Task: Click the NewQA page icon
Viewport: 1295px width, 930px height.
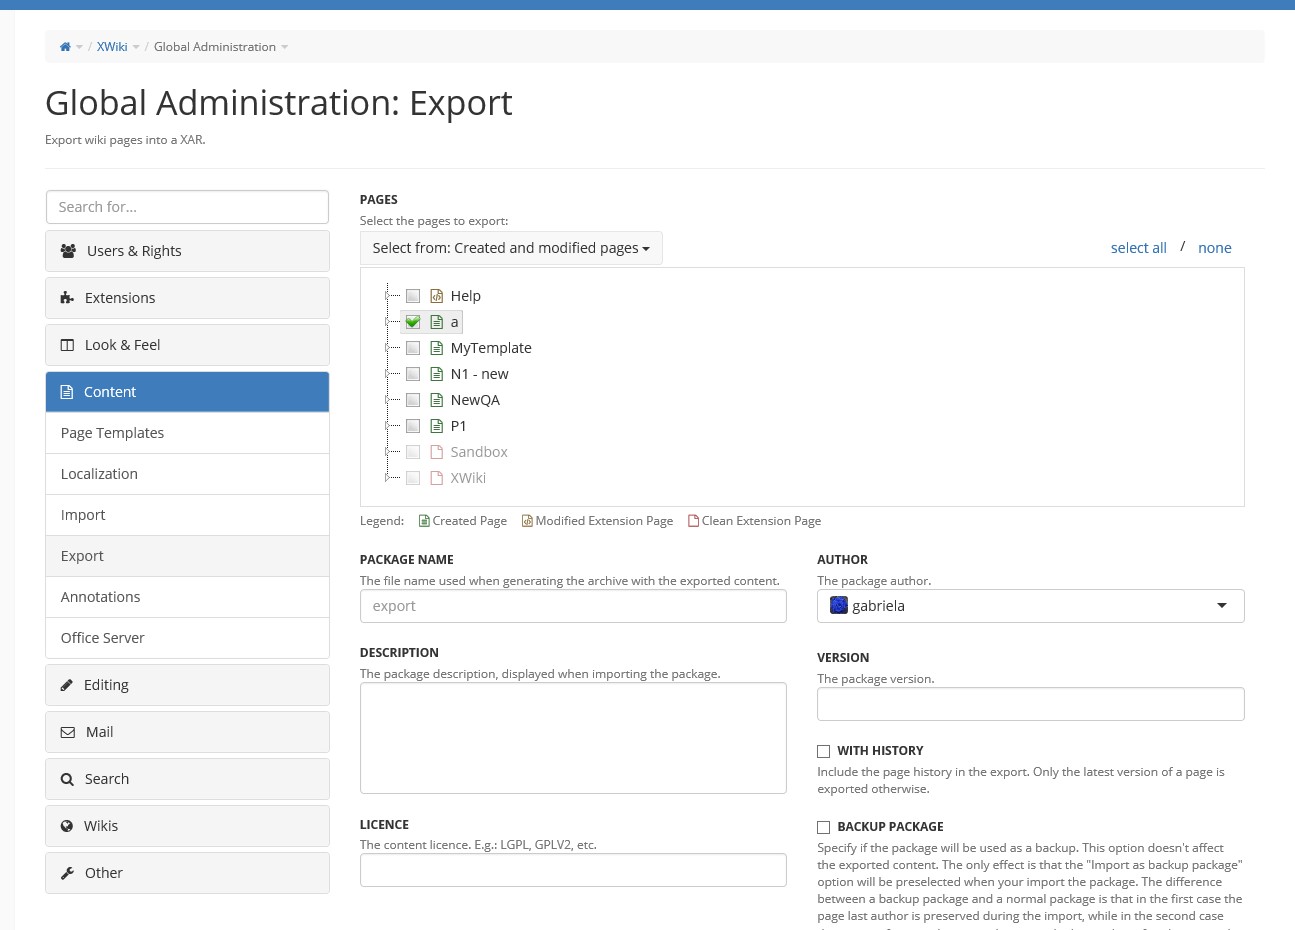Action: (x=436, y=400)
